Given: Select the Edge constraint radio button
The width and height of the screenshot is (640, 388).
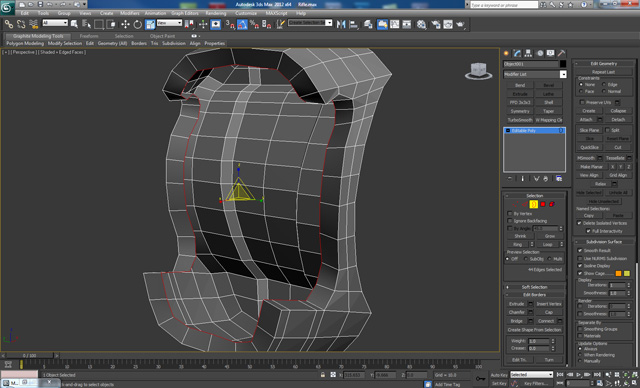Looking at the screenshot, I should point(604,84).
